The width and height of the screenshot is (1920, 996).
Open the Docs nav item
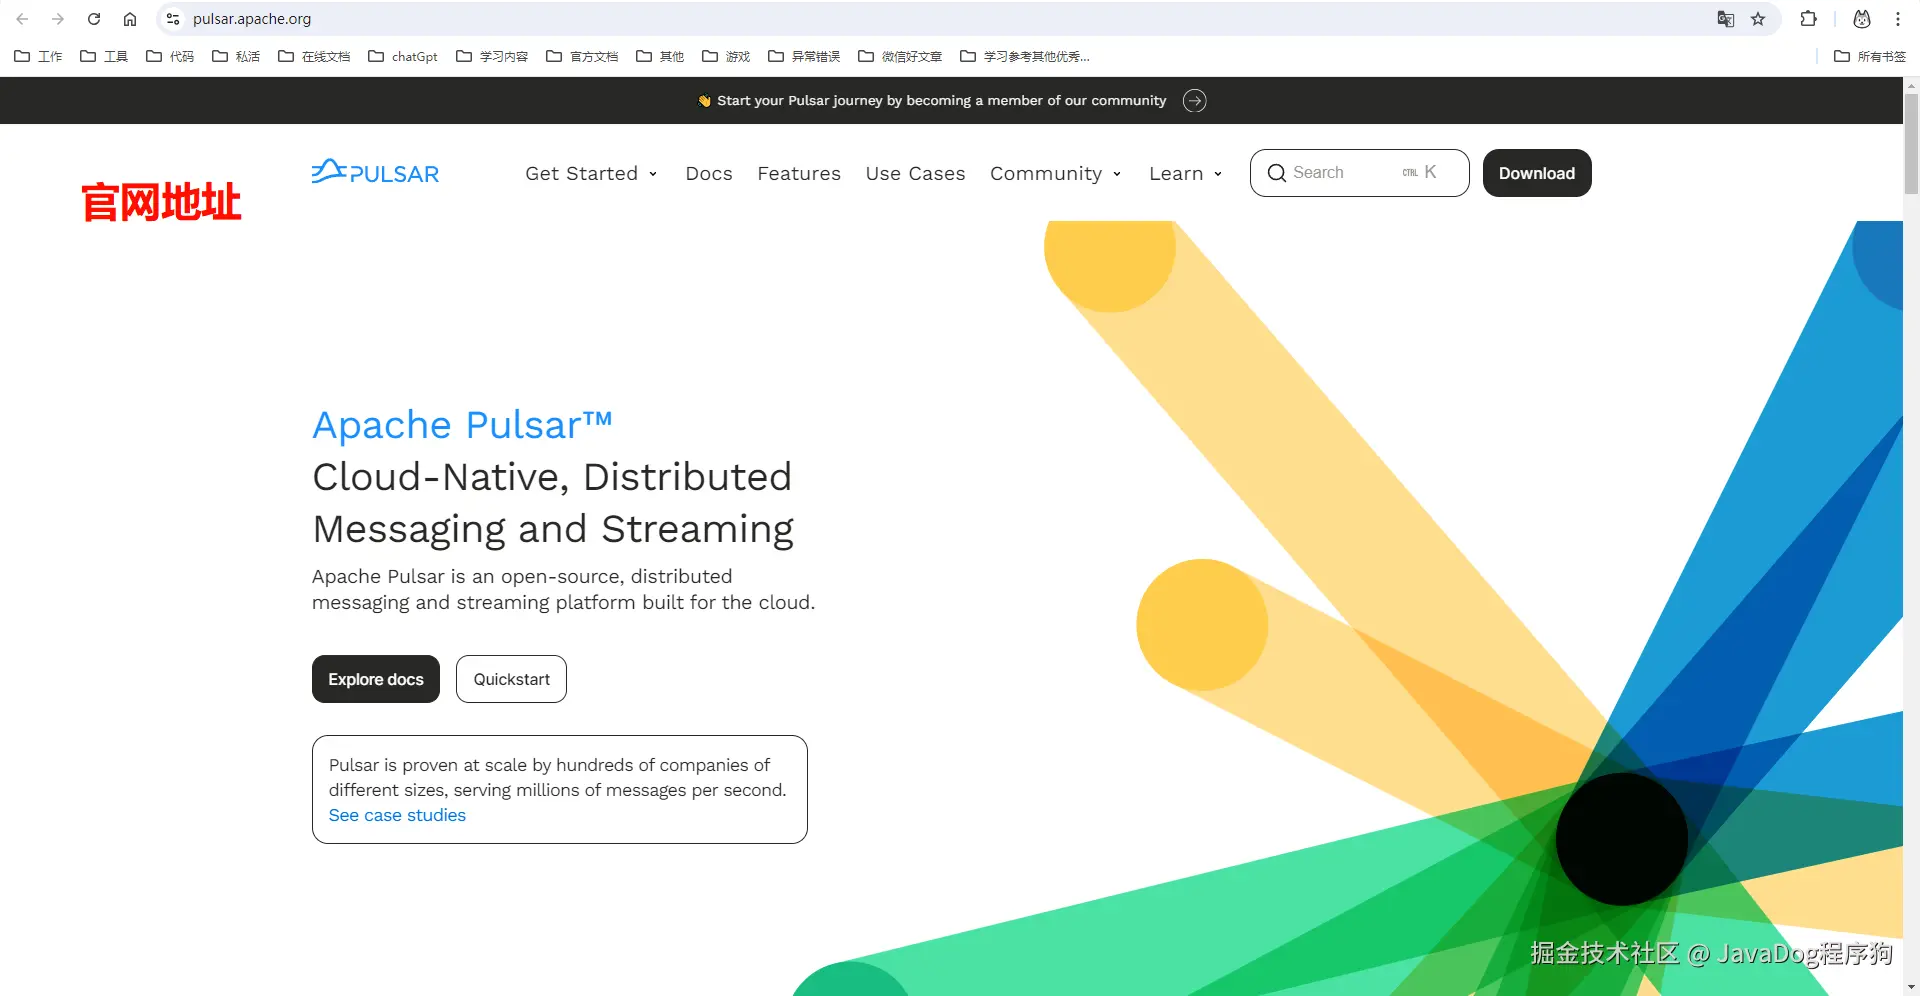pos(709,173)
